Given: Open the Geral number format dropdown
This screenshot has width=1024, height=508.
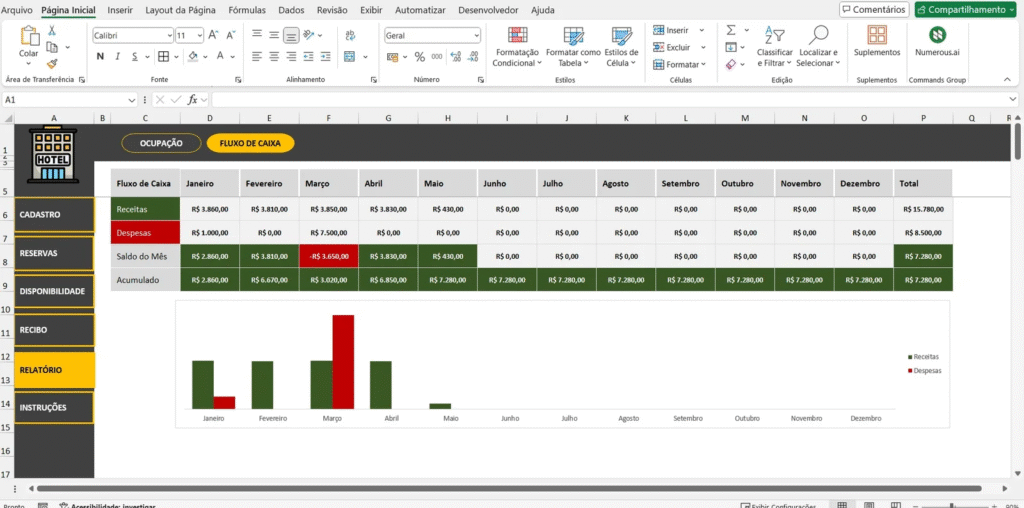Looking at the screenshot, I should (476, 35).
